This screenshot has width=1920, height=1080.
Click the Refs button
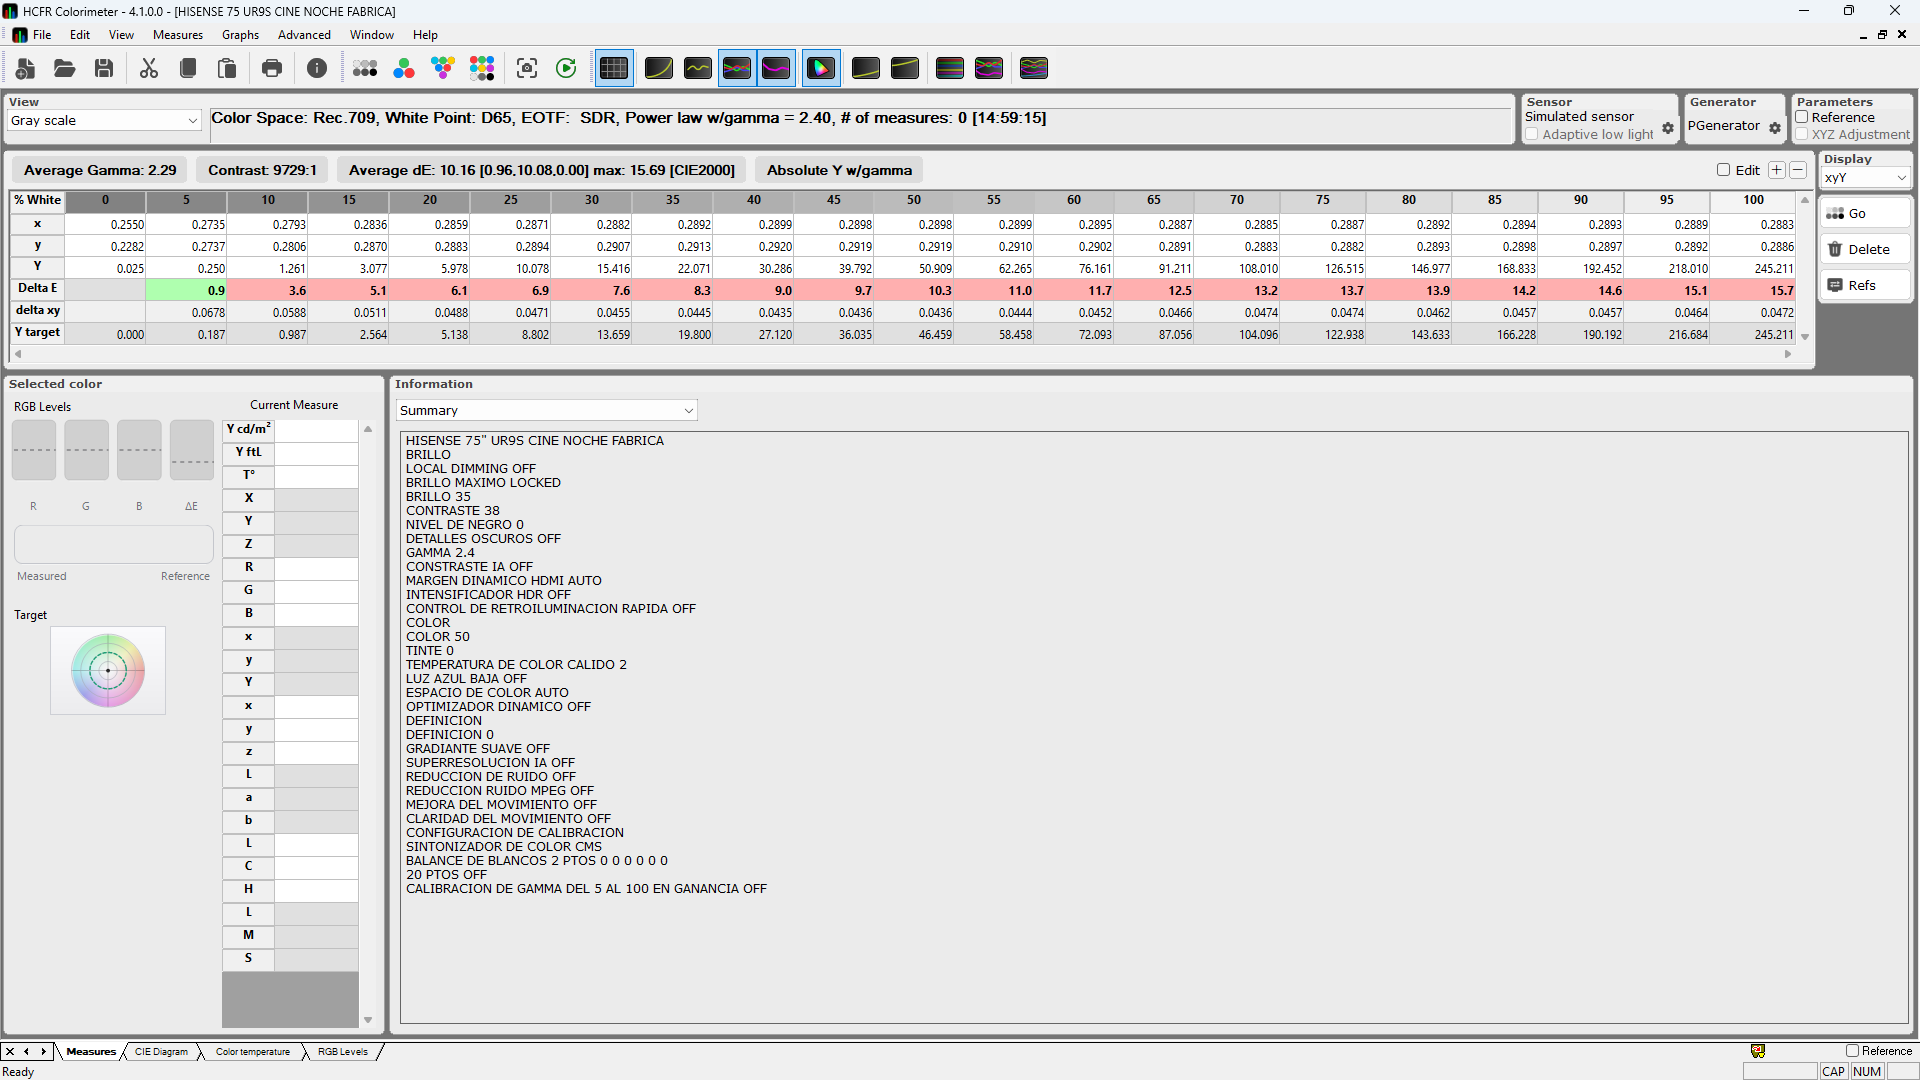click(1865, 285)
